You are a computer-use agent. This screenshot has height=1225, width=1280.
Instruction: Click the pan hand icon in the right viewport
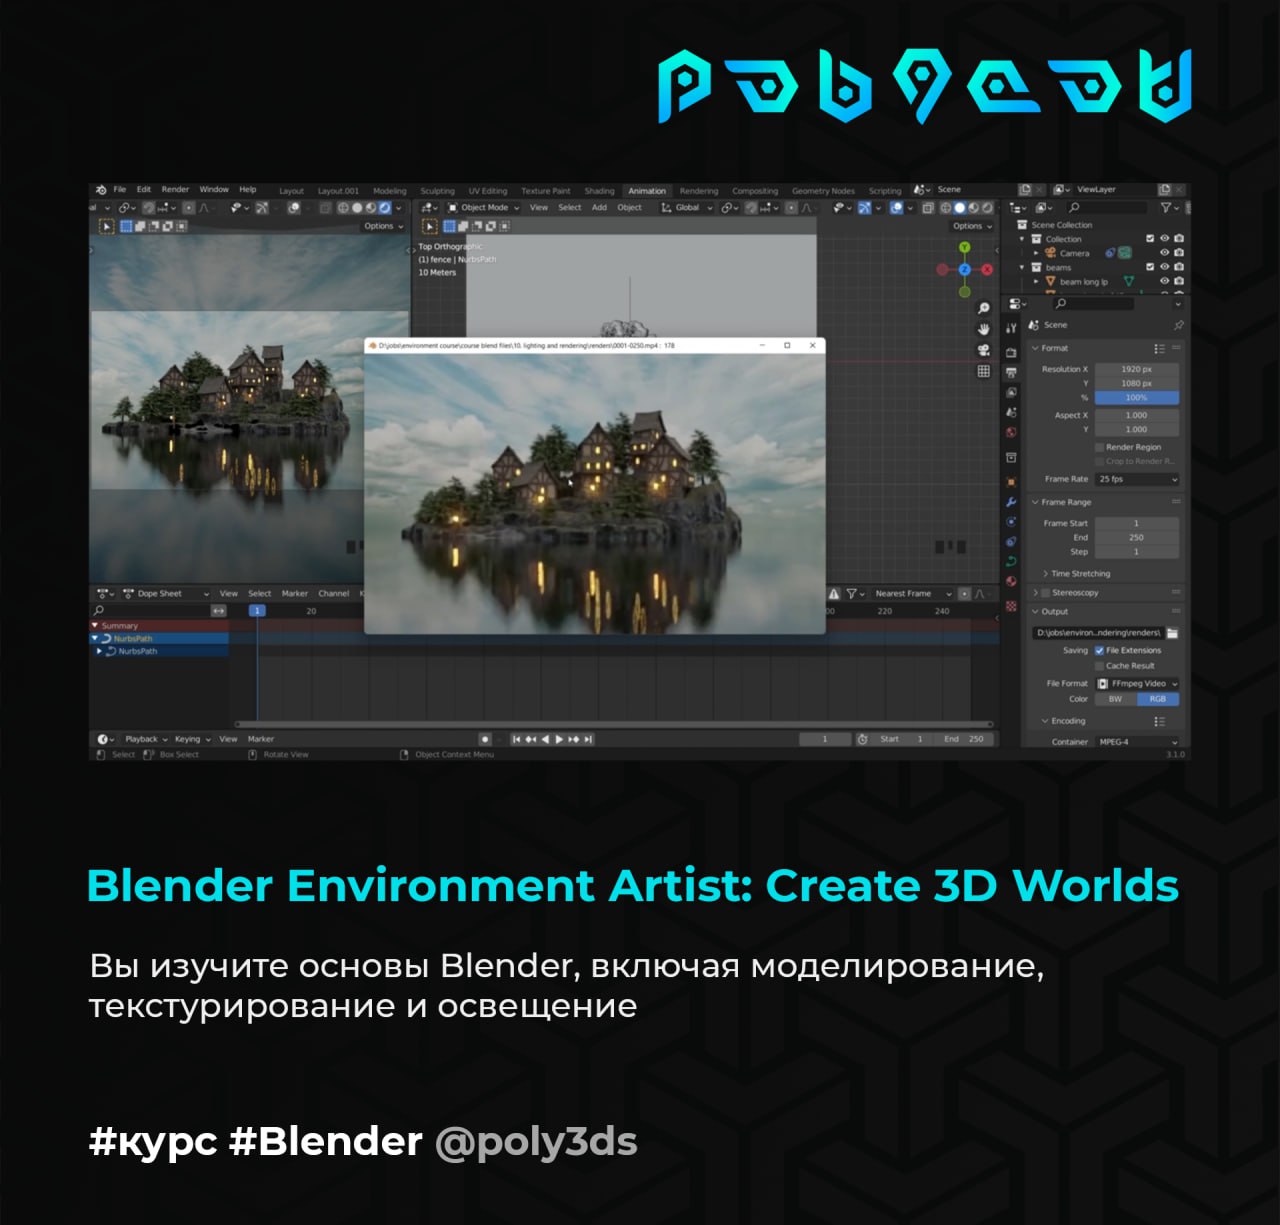coord(984,329)
